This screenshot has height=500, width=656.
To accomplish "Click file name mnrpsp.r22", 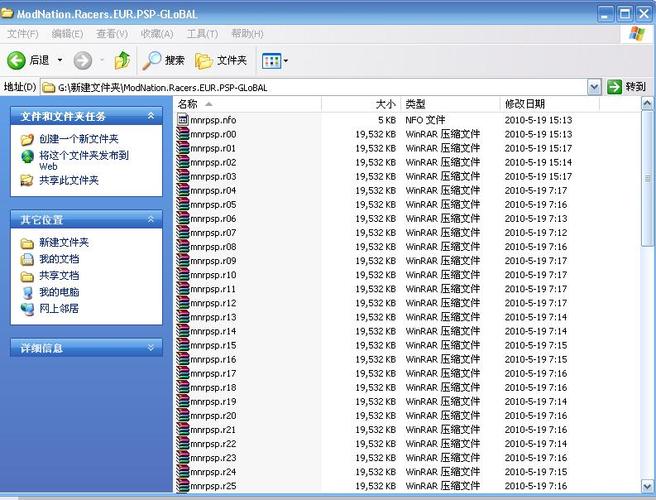I will click(x=213, y=444).
